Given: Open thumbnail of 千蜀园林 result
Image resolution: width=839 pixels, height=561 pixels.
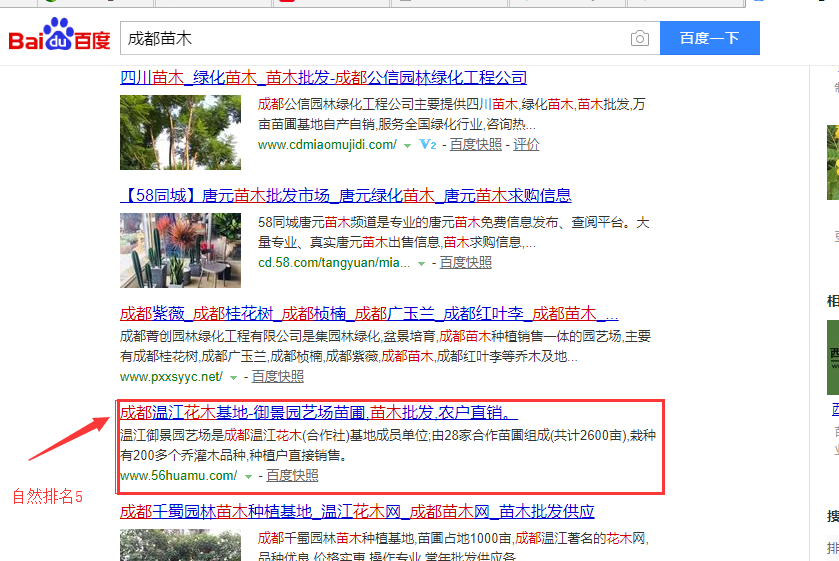Looking at the screenshot, I should (x=180, y=545).
